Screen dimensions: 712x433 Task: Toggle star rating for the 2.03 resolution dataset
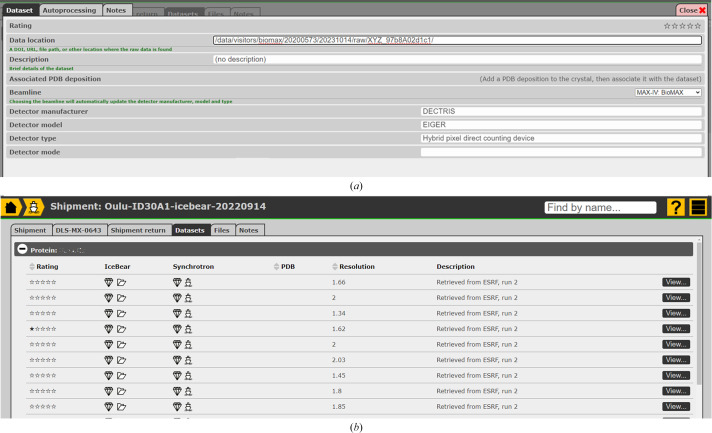coord(40,359)
